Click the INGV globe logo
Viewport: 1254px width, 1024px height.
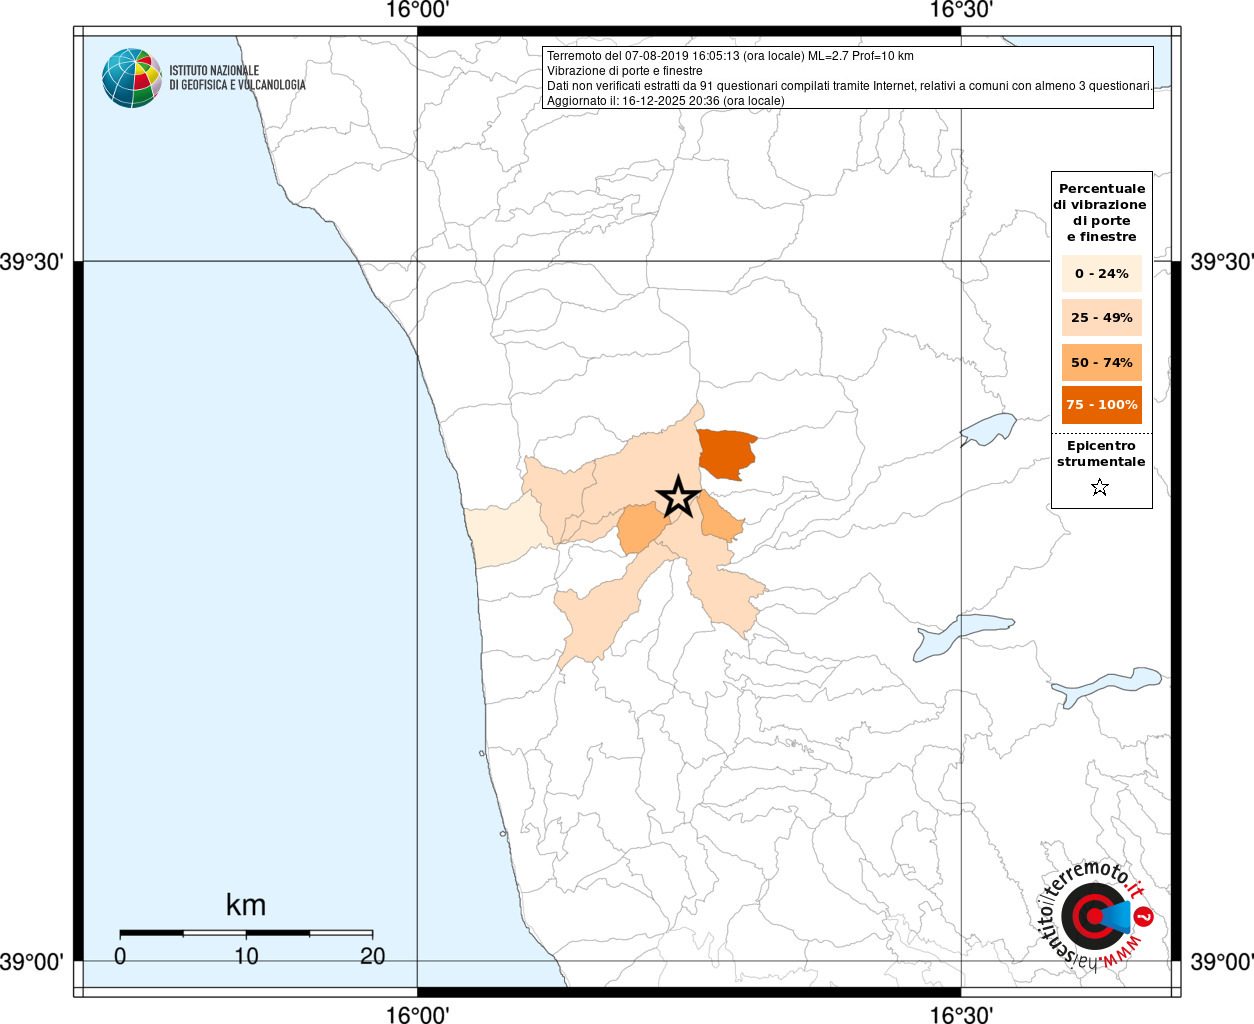point(132,78)
